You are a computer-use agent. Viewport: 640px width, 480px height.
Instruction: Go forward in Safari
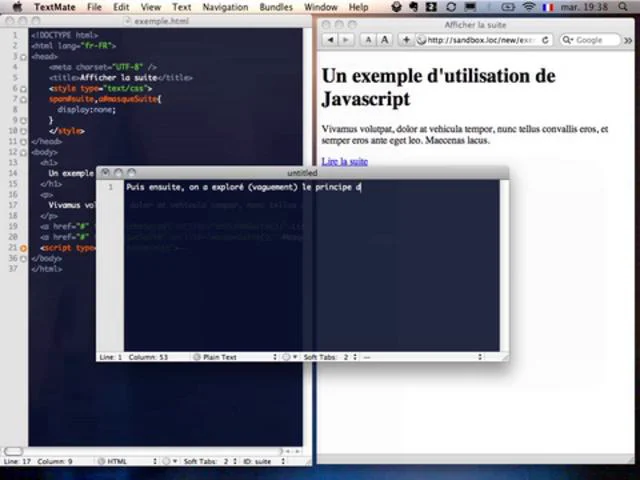point(346,40)
